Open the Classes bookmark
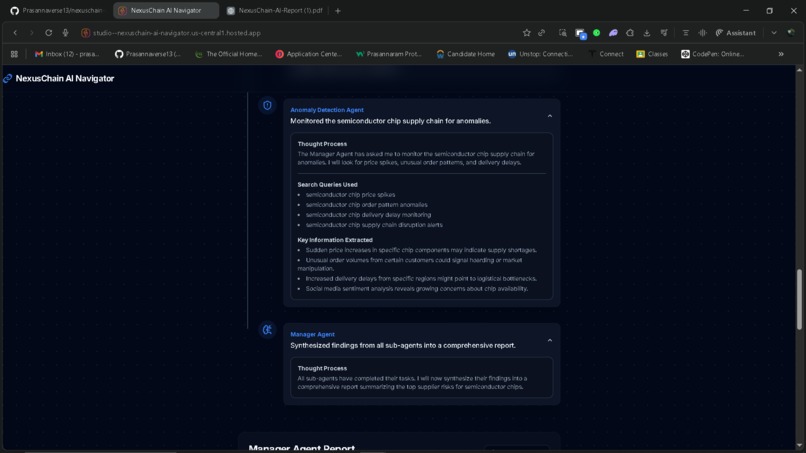Viewport: 806px width, 453px height. [x=652, y=54]
